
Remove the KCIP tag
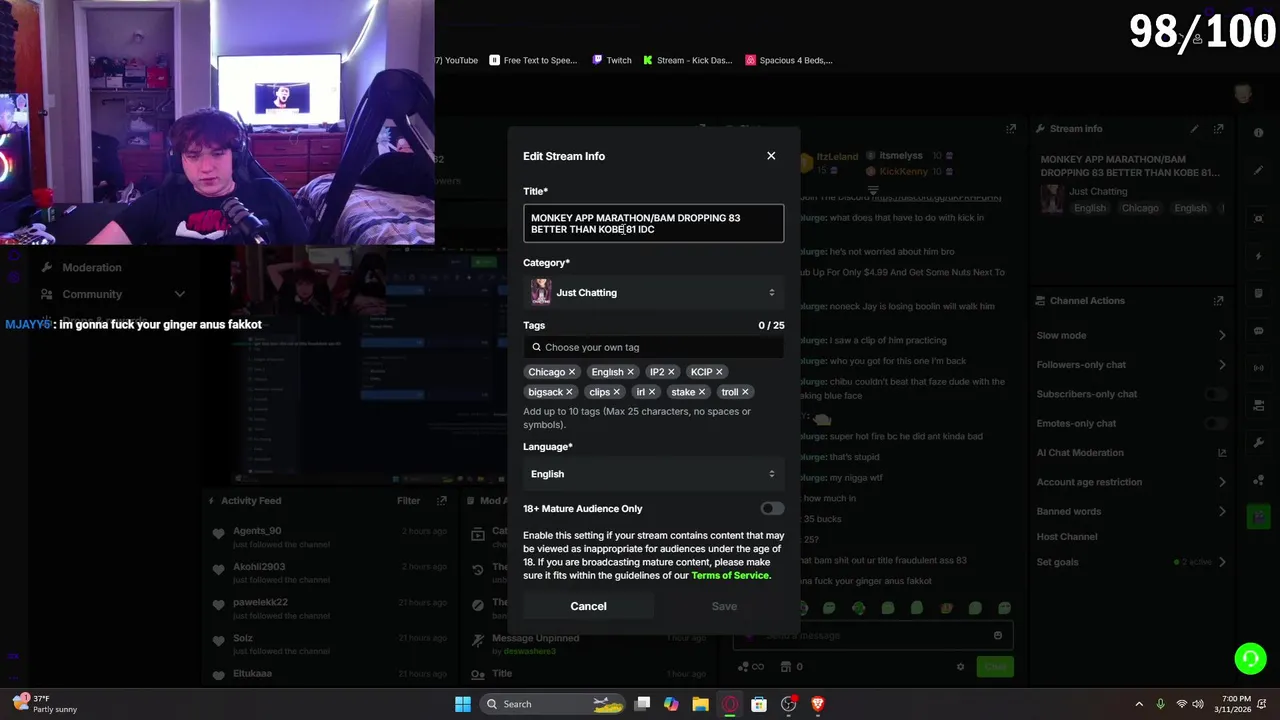pos(719,372)
